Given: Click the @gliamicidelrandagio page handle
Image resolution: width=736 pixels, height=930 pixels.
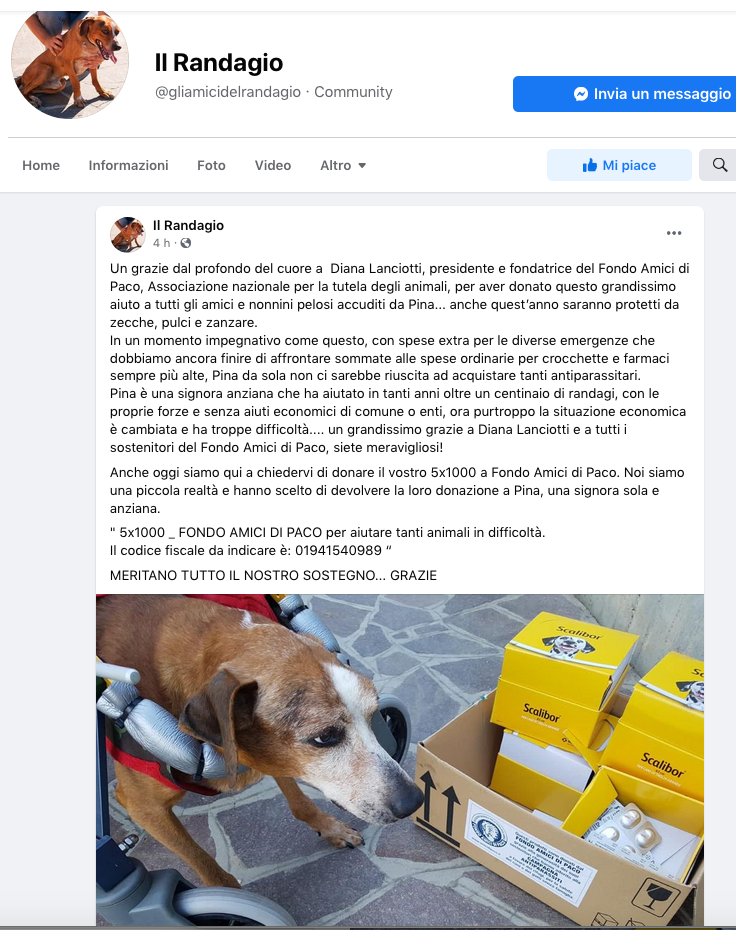Looking at the screenshot, I should [x=228, y=92].
